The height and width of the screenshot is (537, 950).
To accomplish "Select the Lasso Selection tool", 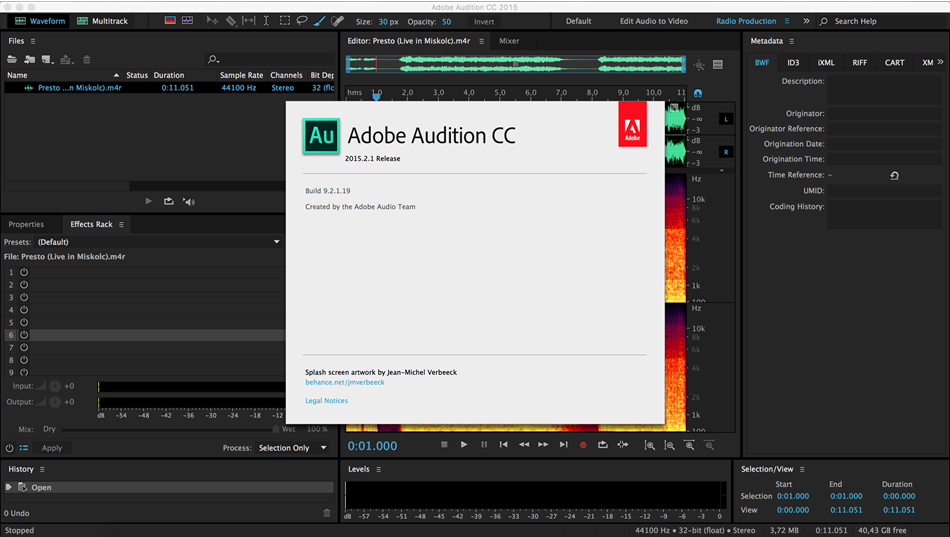I will [302, 21].
